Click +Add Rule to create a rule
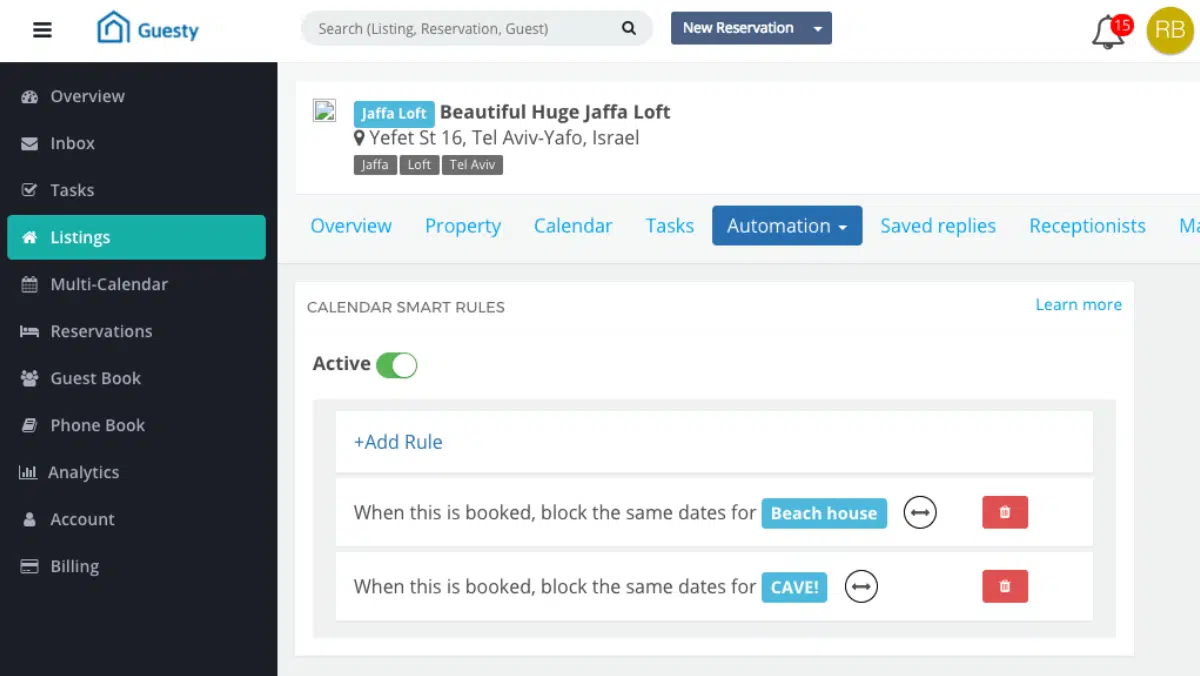This screenshot has width=1200, height=676. coord(398,441)
